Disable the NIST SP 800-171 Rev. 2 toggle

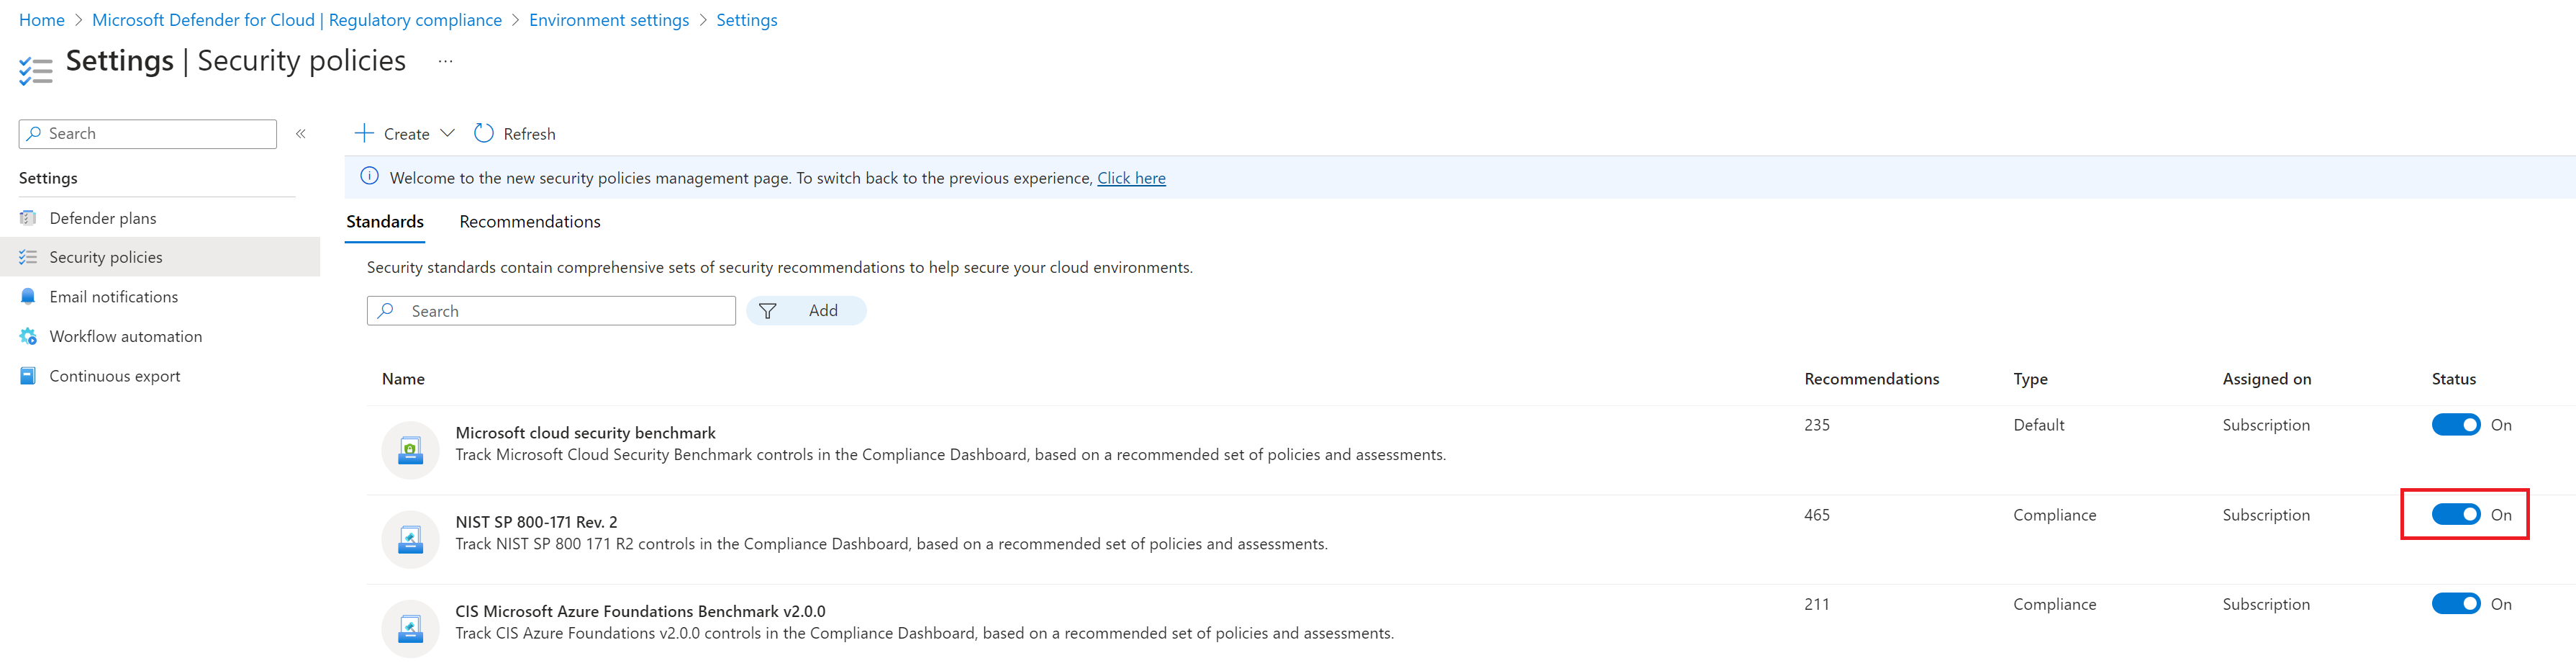(x=2456, y=515)
